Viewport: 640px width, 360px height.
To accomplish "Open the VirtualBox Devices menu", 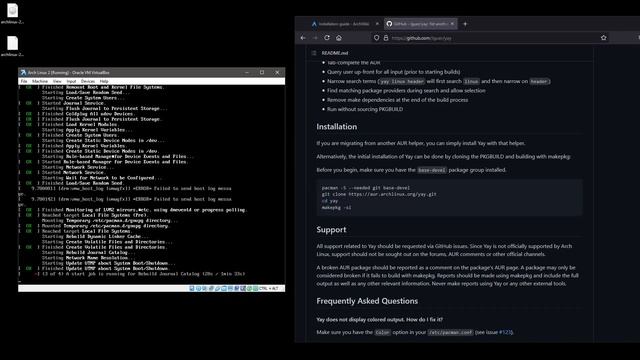I will point(88,81).
